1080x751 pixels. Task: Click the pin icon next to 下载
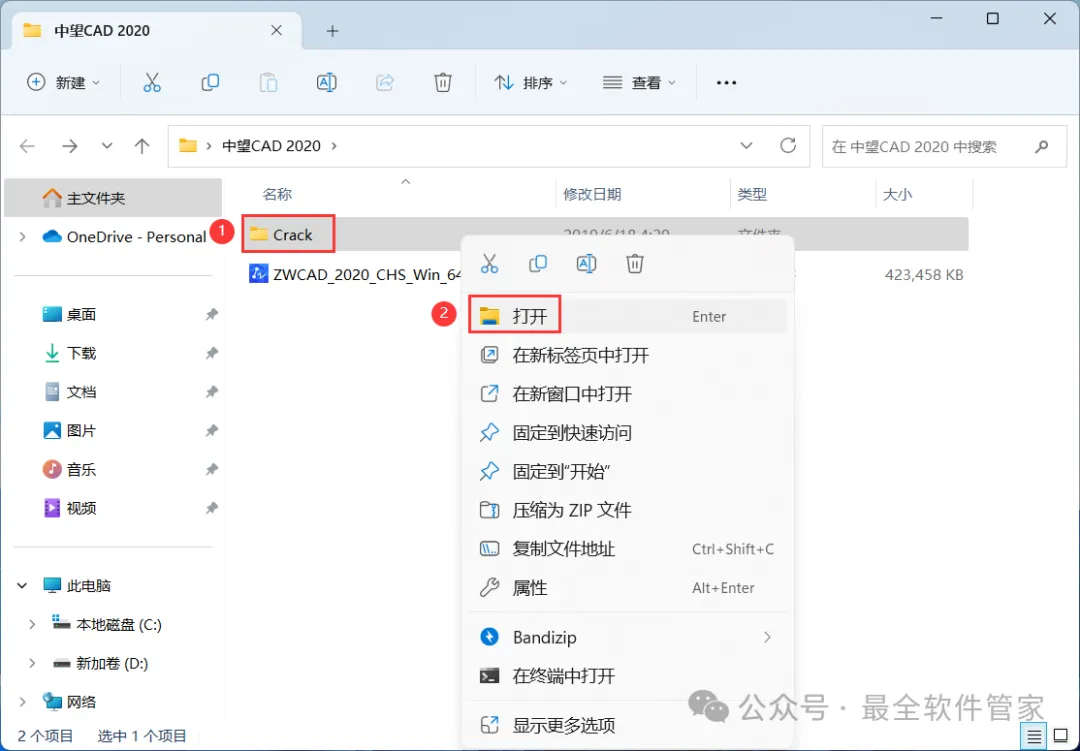point(211,353)
